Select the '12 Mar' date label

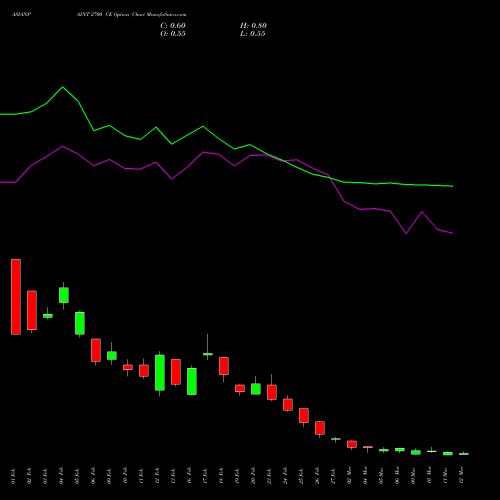pyautogui.click(x=461, y=476)
